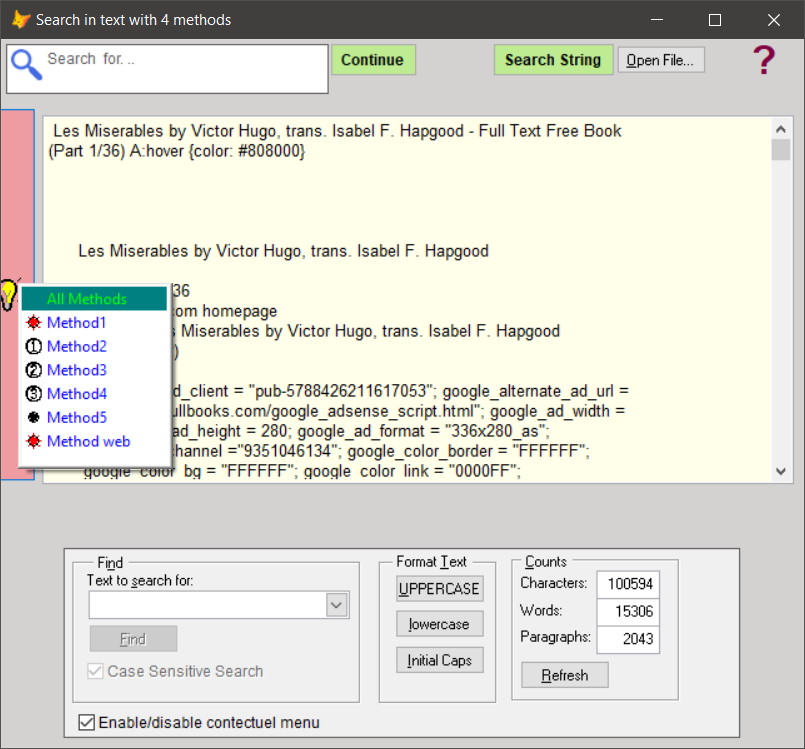Click the yellow lightbulb icon
The image size is (805, 749).
coord(8,295)
